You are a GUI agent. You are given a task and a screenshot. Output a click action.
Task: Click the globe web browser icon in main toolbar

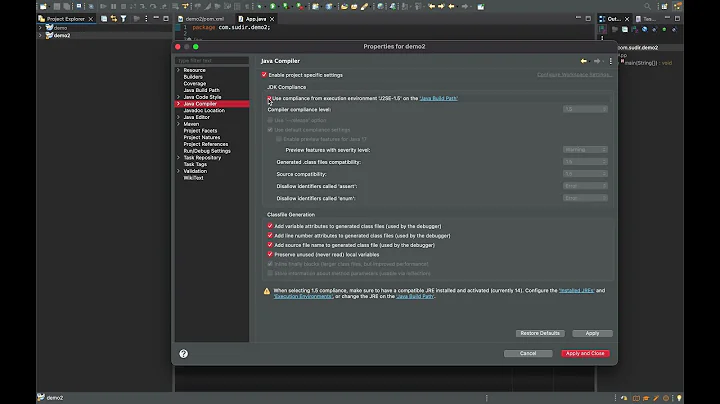pos(380,6)
